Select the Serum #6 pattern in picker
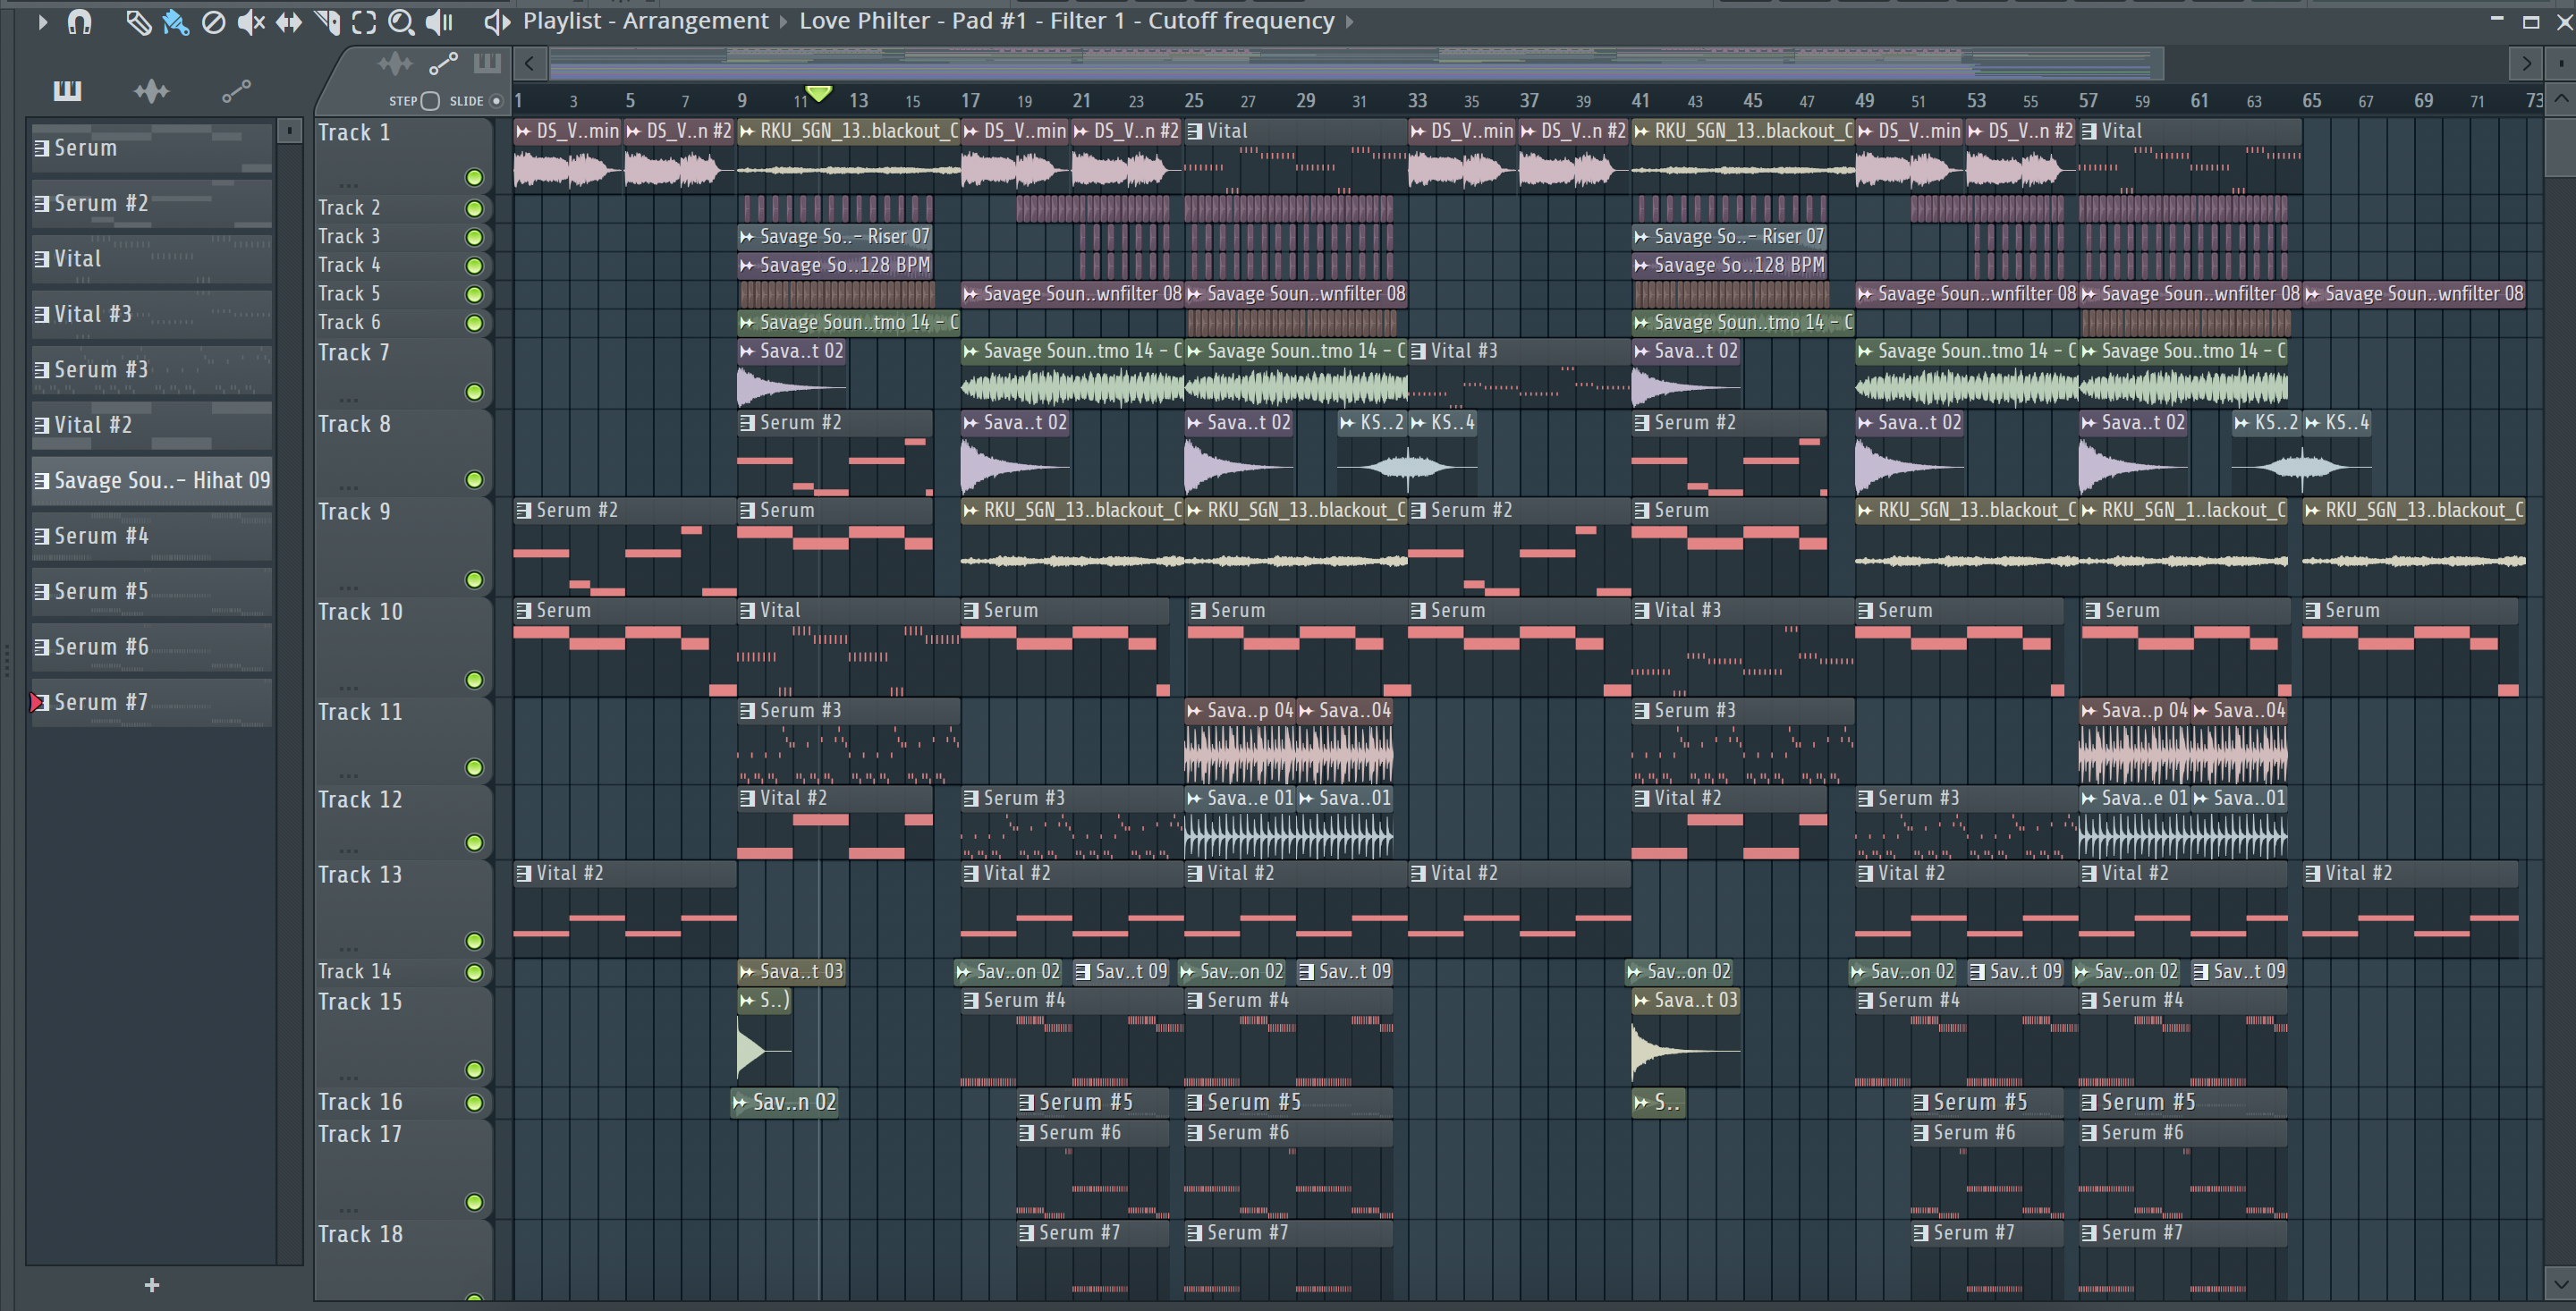This screenshot has height=1311, width=2576. point(152,648)
